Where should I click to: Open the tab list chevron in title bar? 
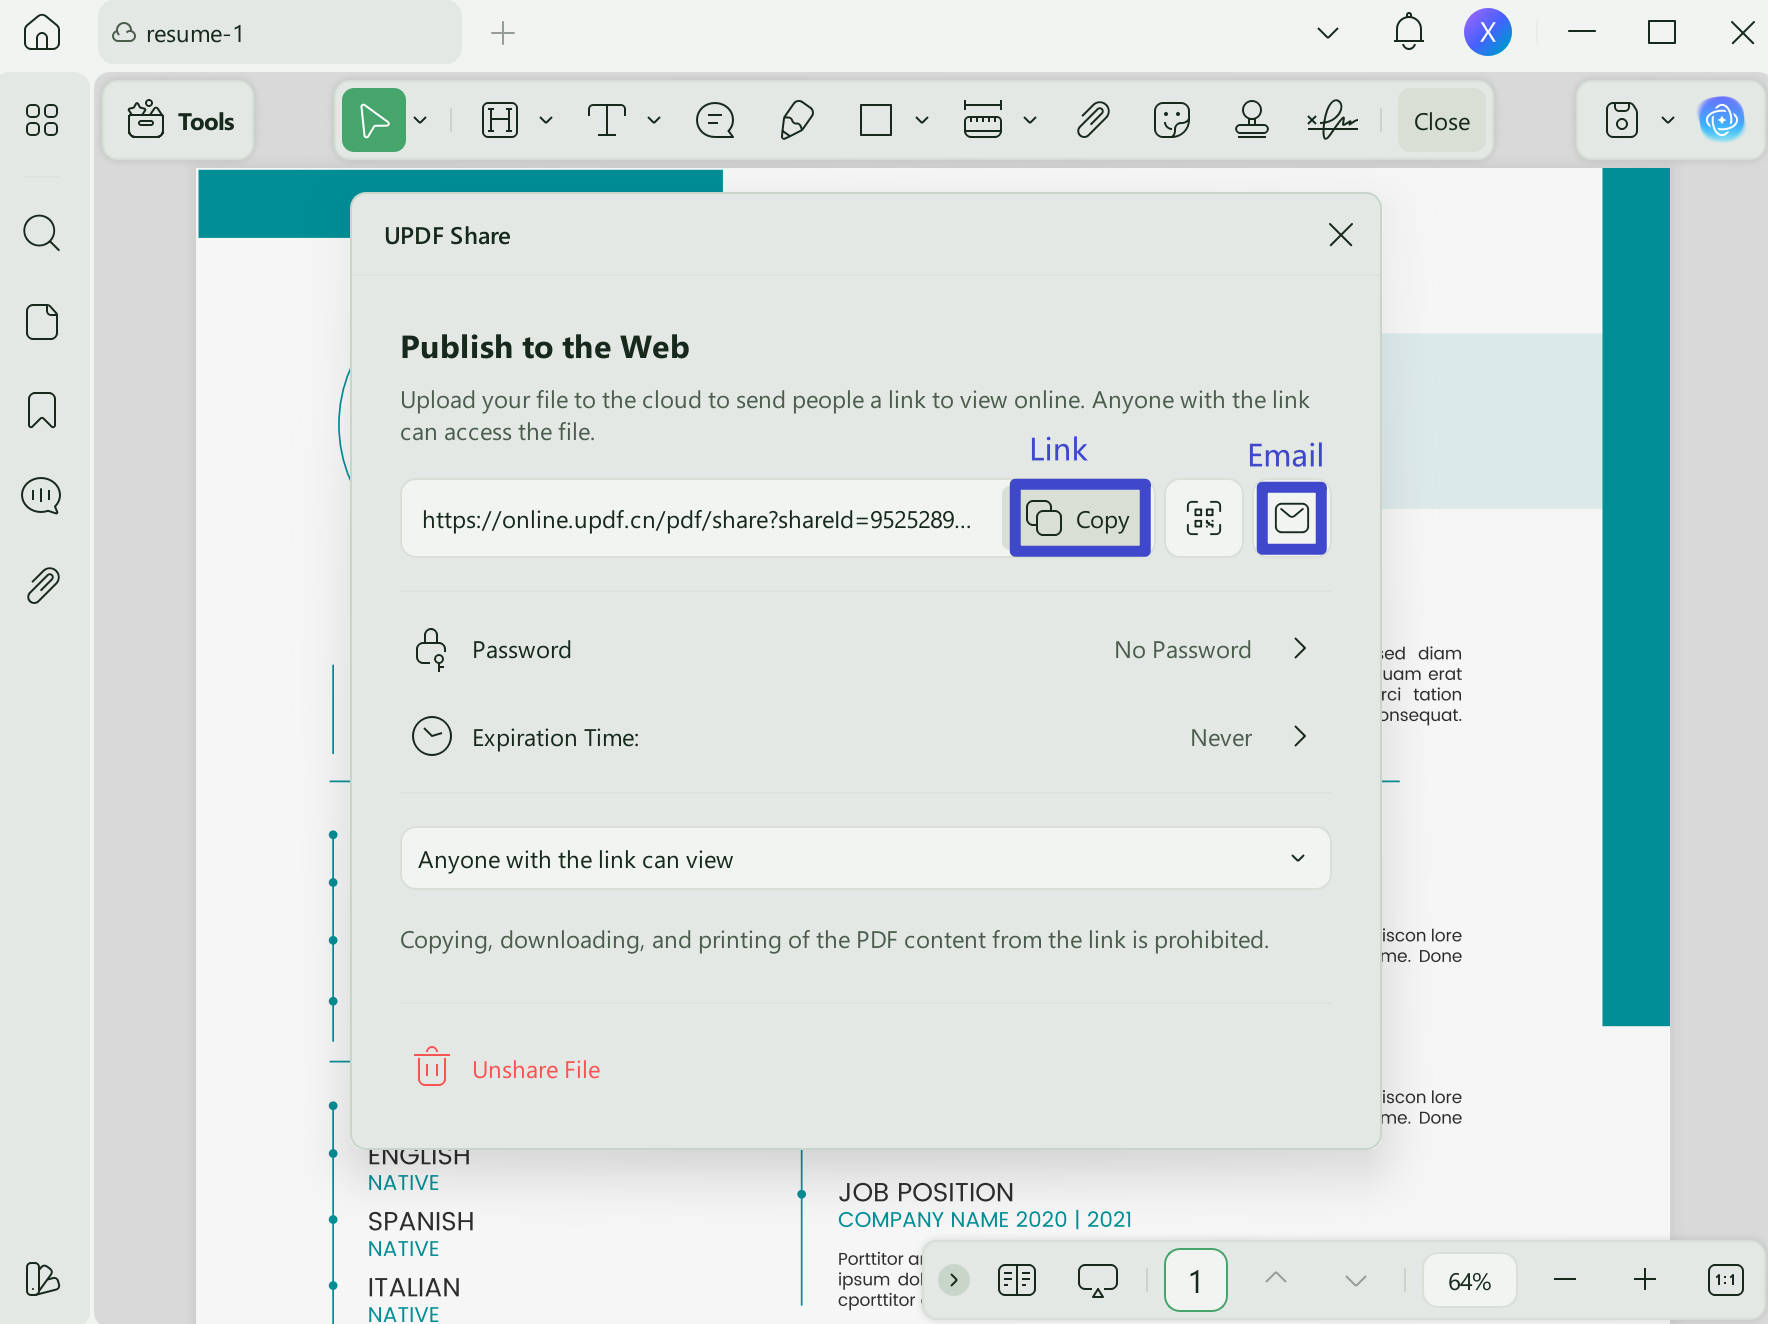pos(1328,33)
